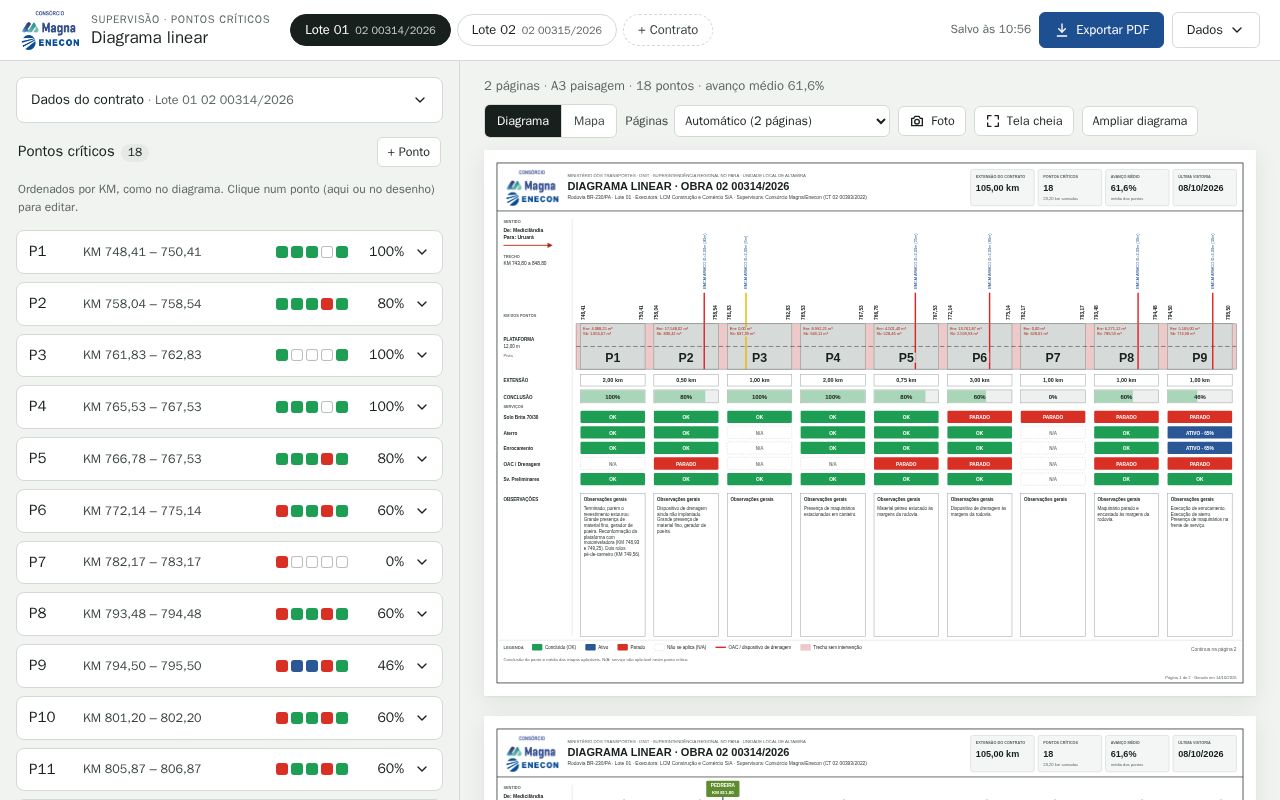1280x800 pixels.
Task: Click the first red square in P7 row
Action: [282, 562]
